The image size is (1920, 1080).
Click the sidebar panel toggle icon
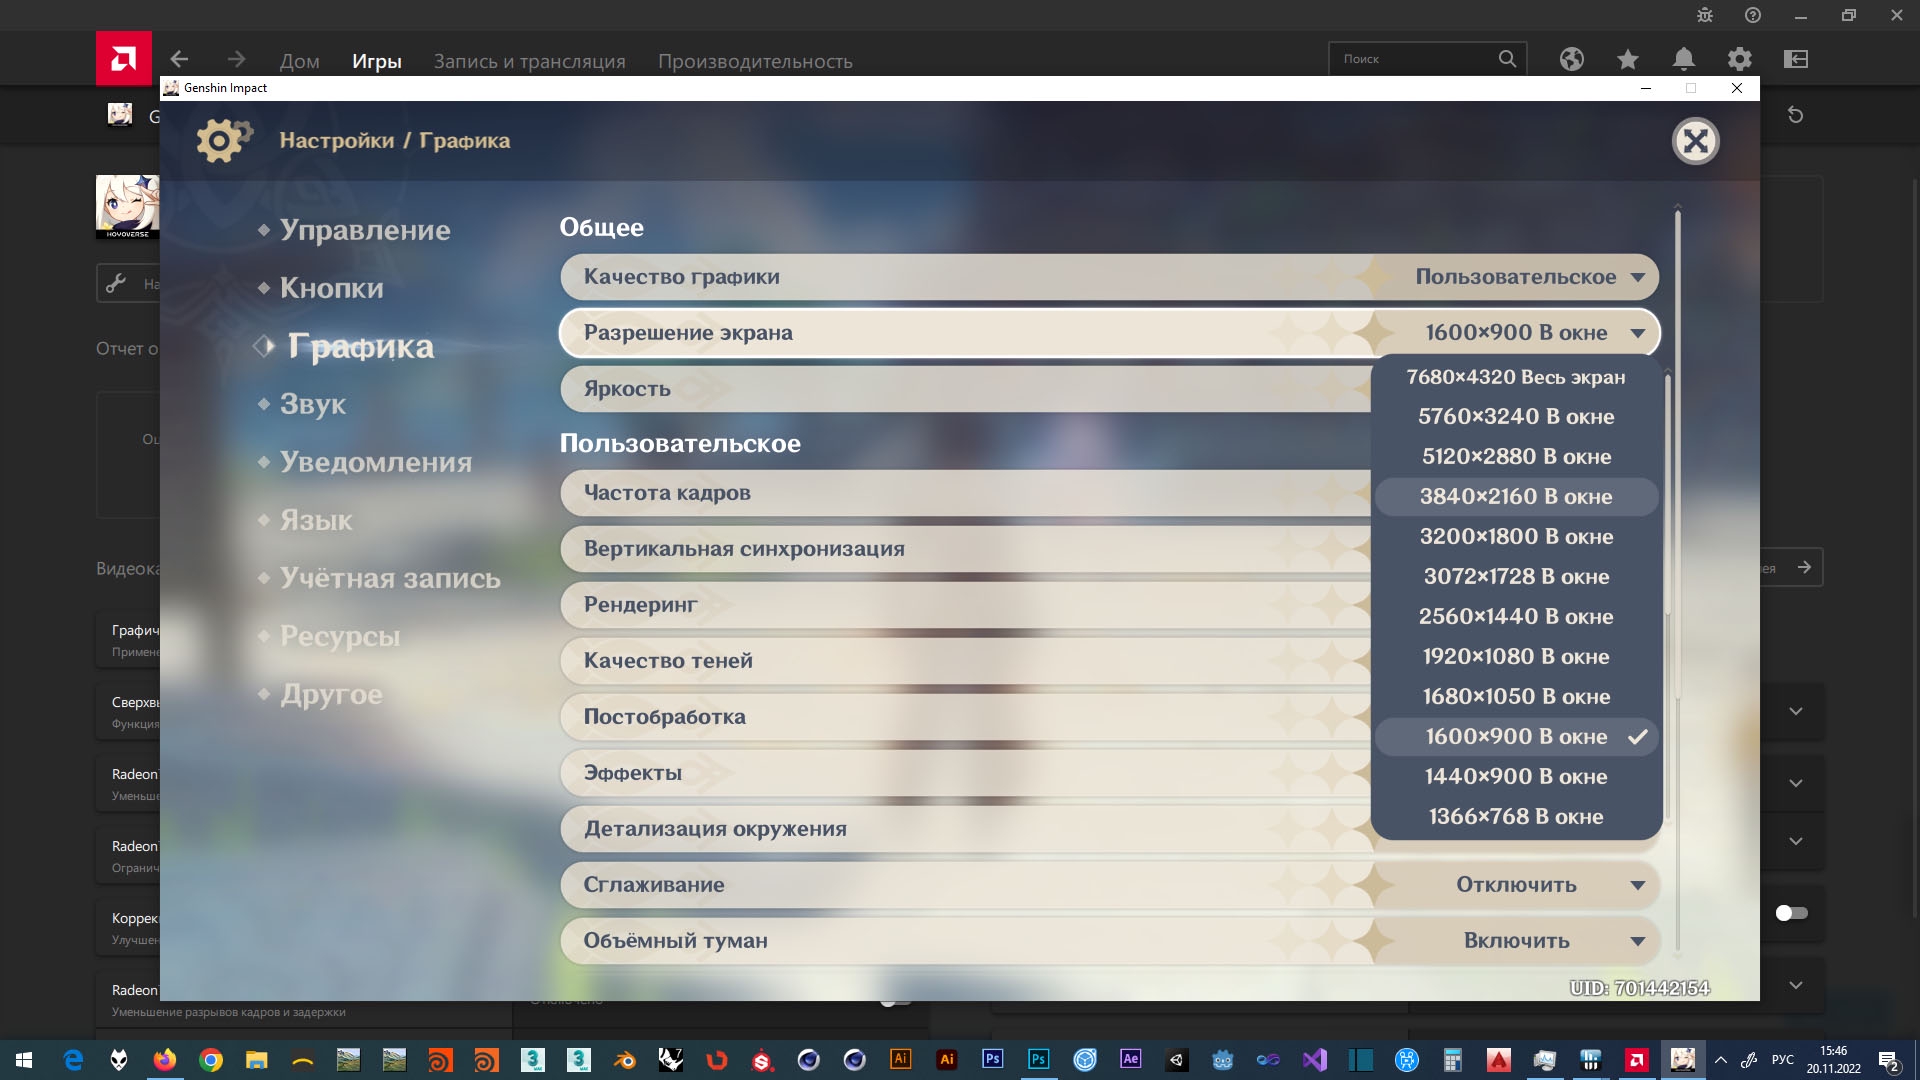coord(1795,59)
